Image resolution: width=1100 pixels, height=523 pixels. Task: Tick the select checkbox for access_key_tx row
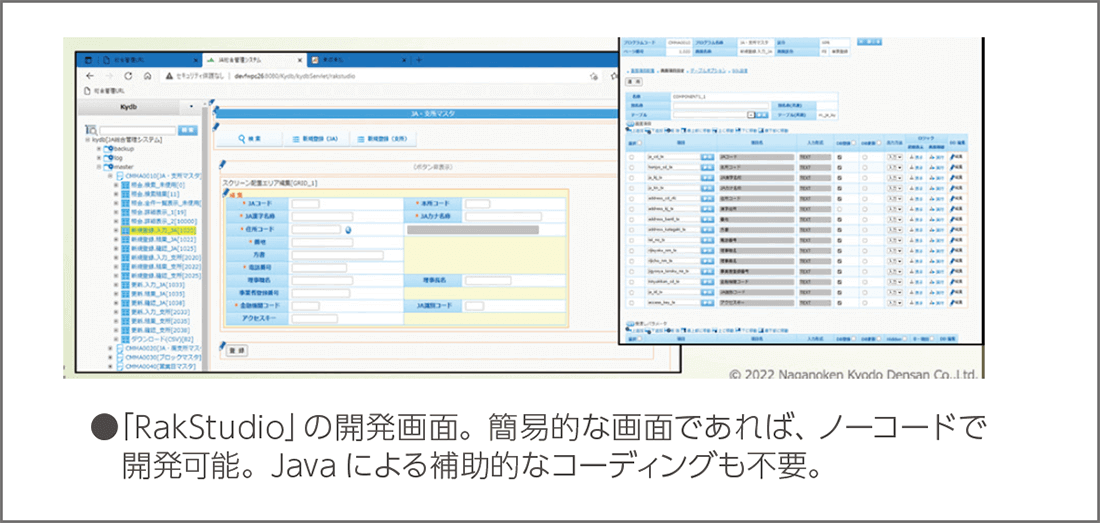(631, 303)
